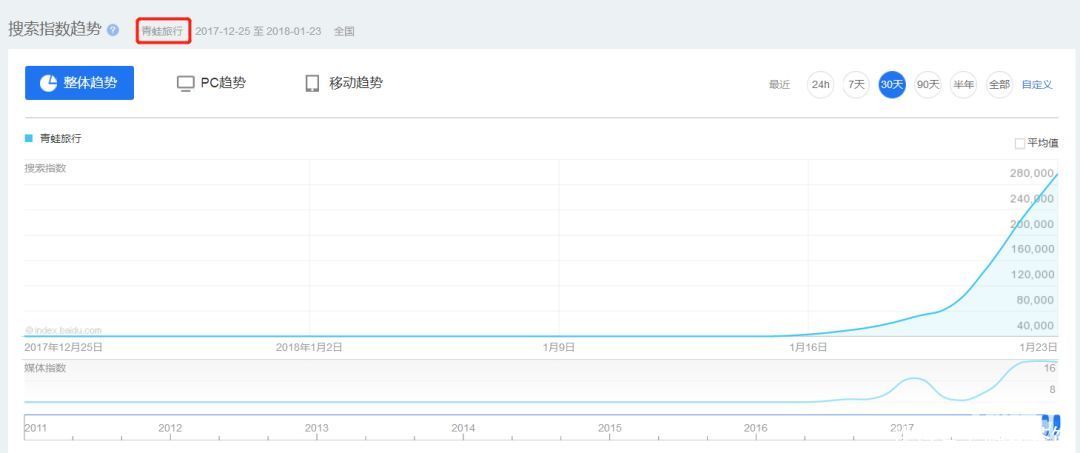Click the mobile tablet icon
Screen dimensions: 1080x453
coord(312,84)
